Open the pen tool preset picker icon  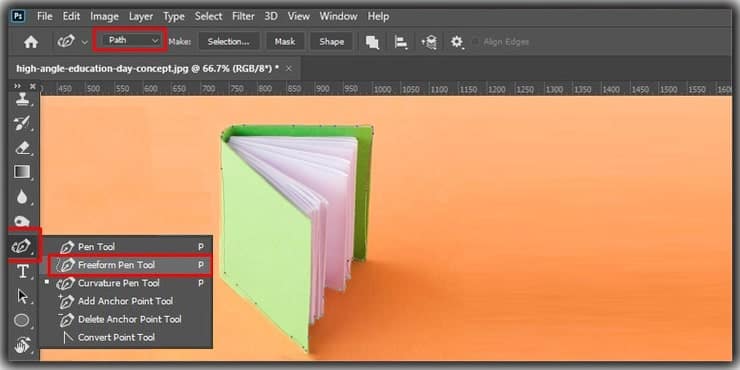pos(67,42)
